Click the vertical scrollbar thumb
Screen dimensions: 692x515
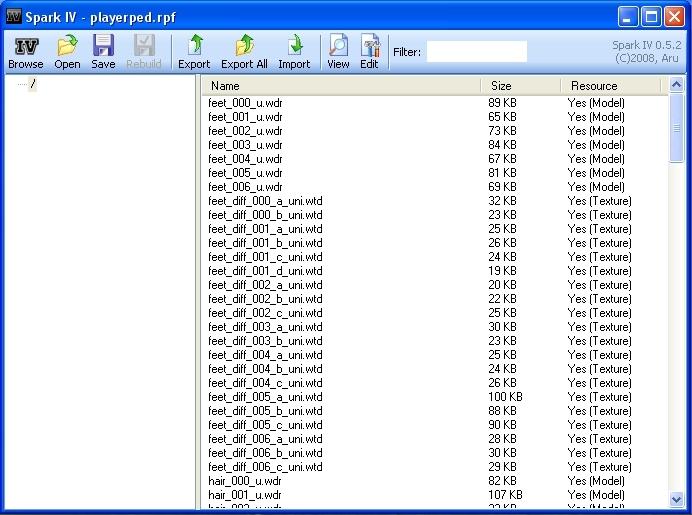[x=677, y=128]
